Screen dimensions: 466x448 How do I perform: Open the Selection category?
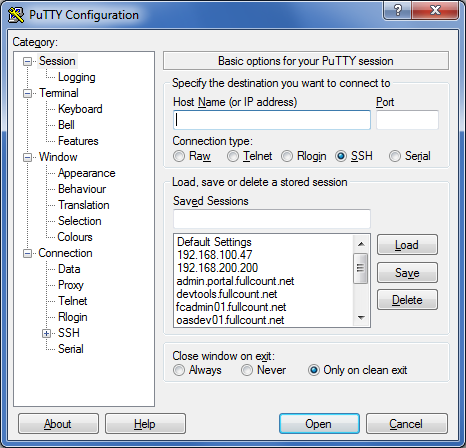pyautogui.click(x=79, y=221)
